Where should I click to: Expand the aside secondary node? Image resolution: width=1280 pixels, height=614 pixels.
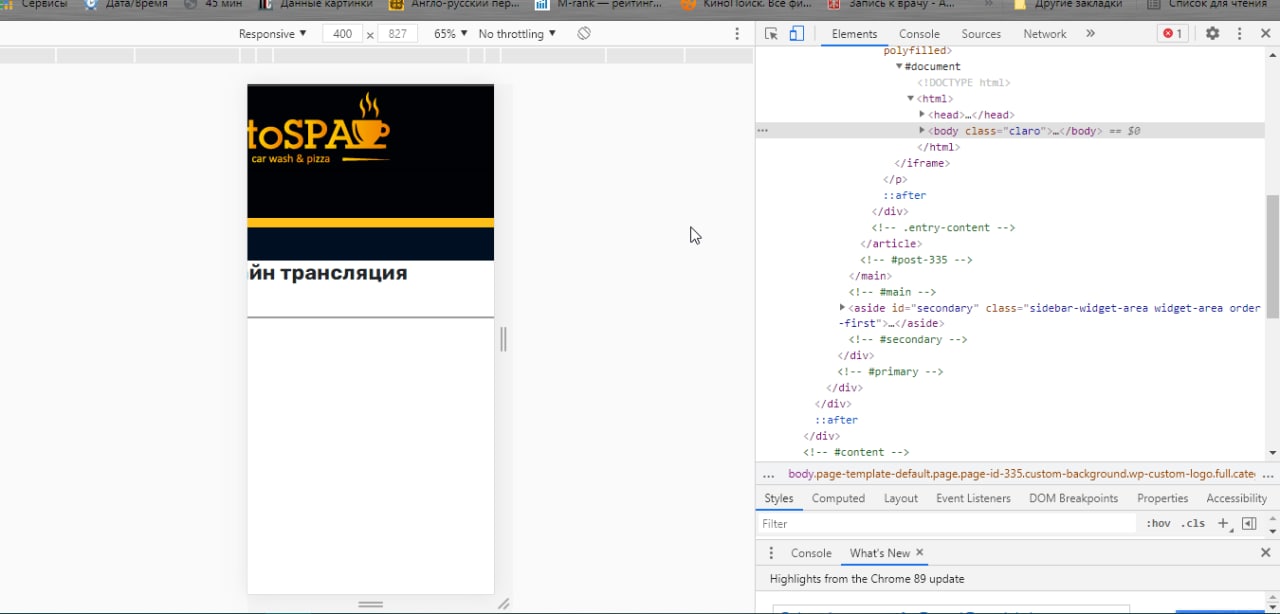coord(842,307)
